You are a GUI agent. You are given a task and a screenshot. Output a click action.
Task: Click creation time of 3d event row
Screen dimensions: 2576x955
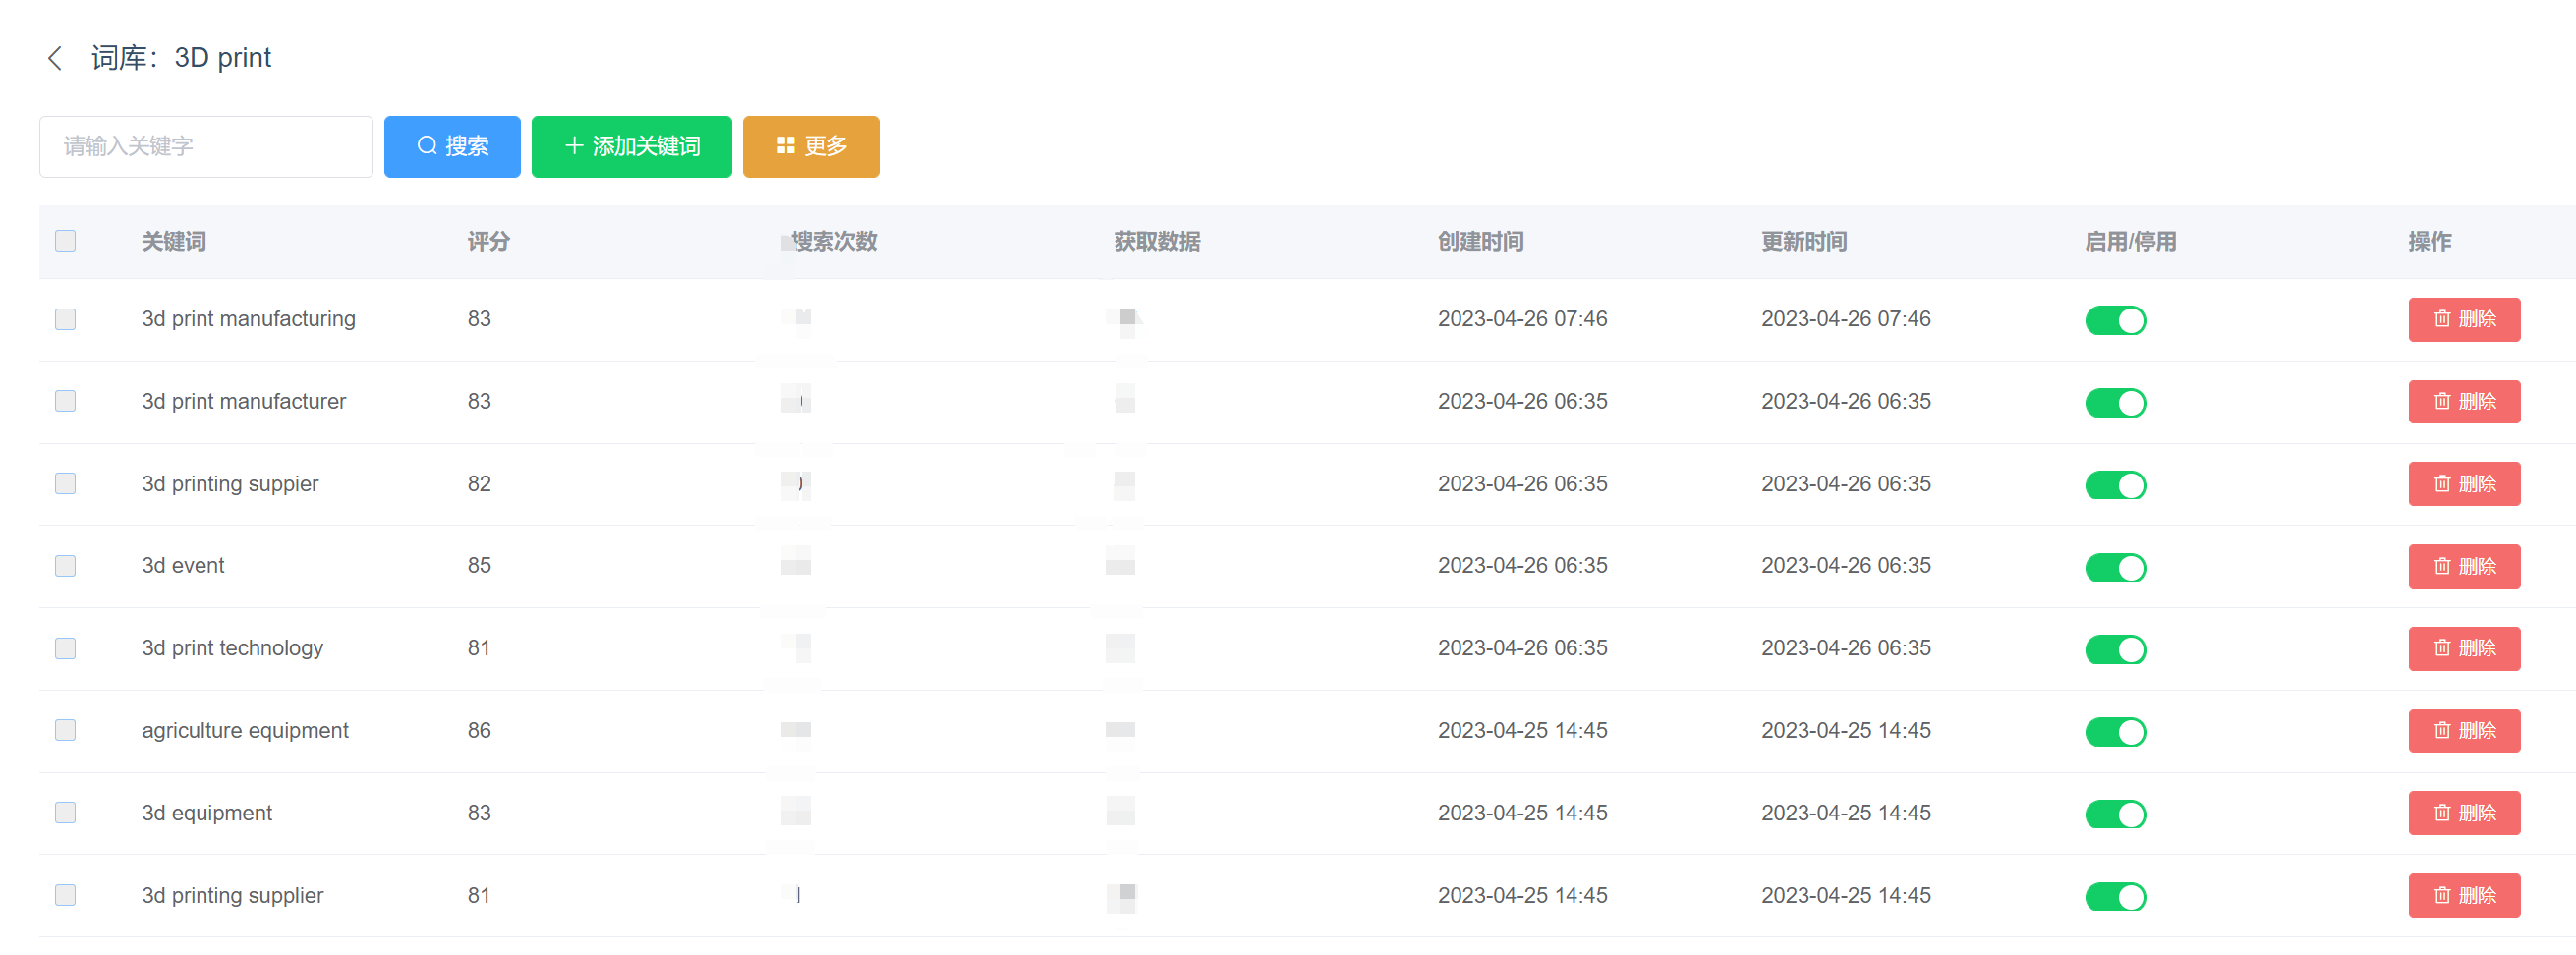point(1523,566)
